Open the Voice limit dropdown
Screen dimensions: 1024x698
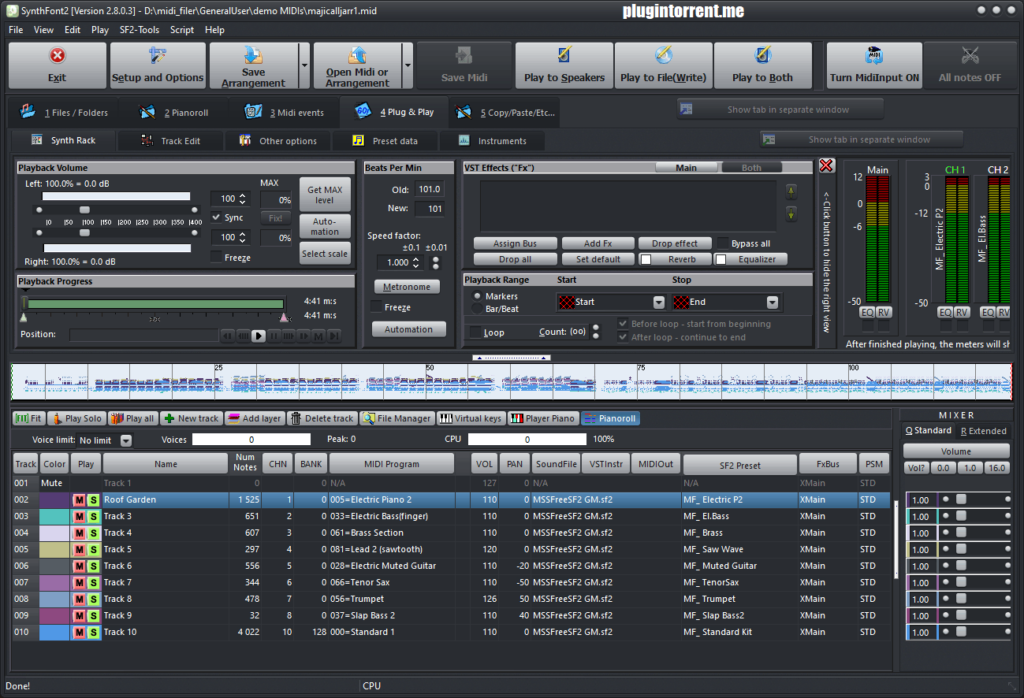click(126, 441)
